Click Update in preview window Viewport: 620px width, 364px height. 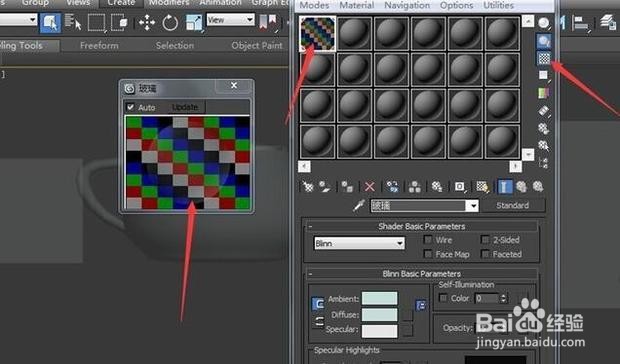click(185, 107)
